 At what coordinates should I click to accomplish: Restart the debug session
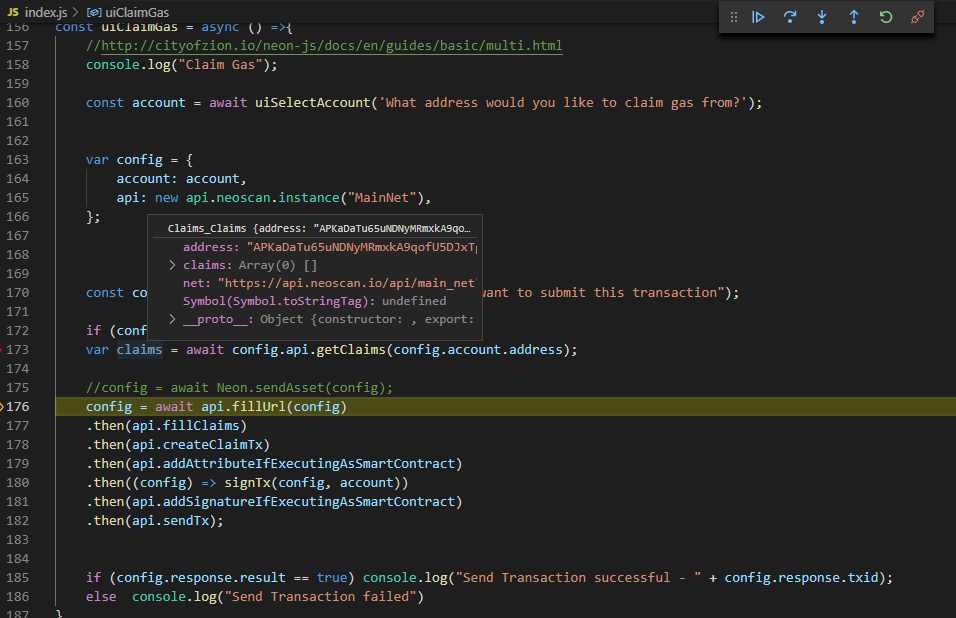(x=886, y=17)
